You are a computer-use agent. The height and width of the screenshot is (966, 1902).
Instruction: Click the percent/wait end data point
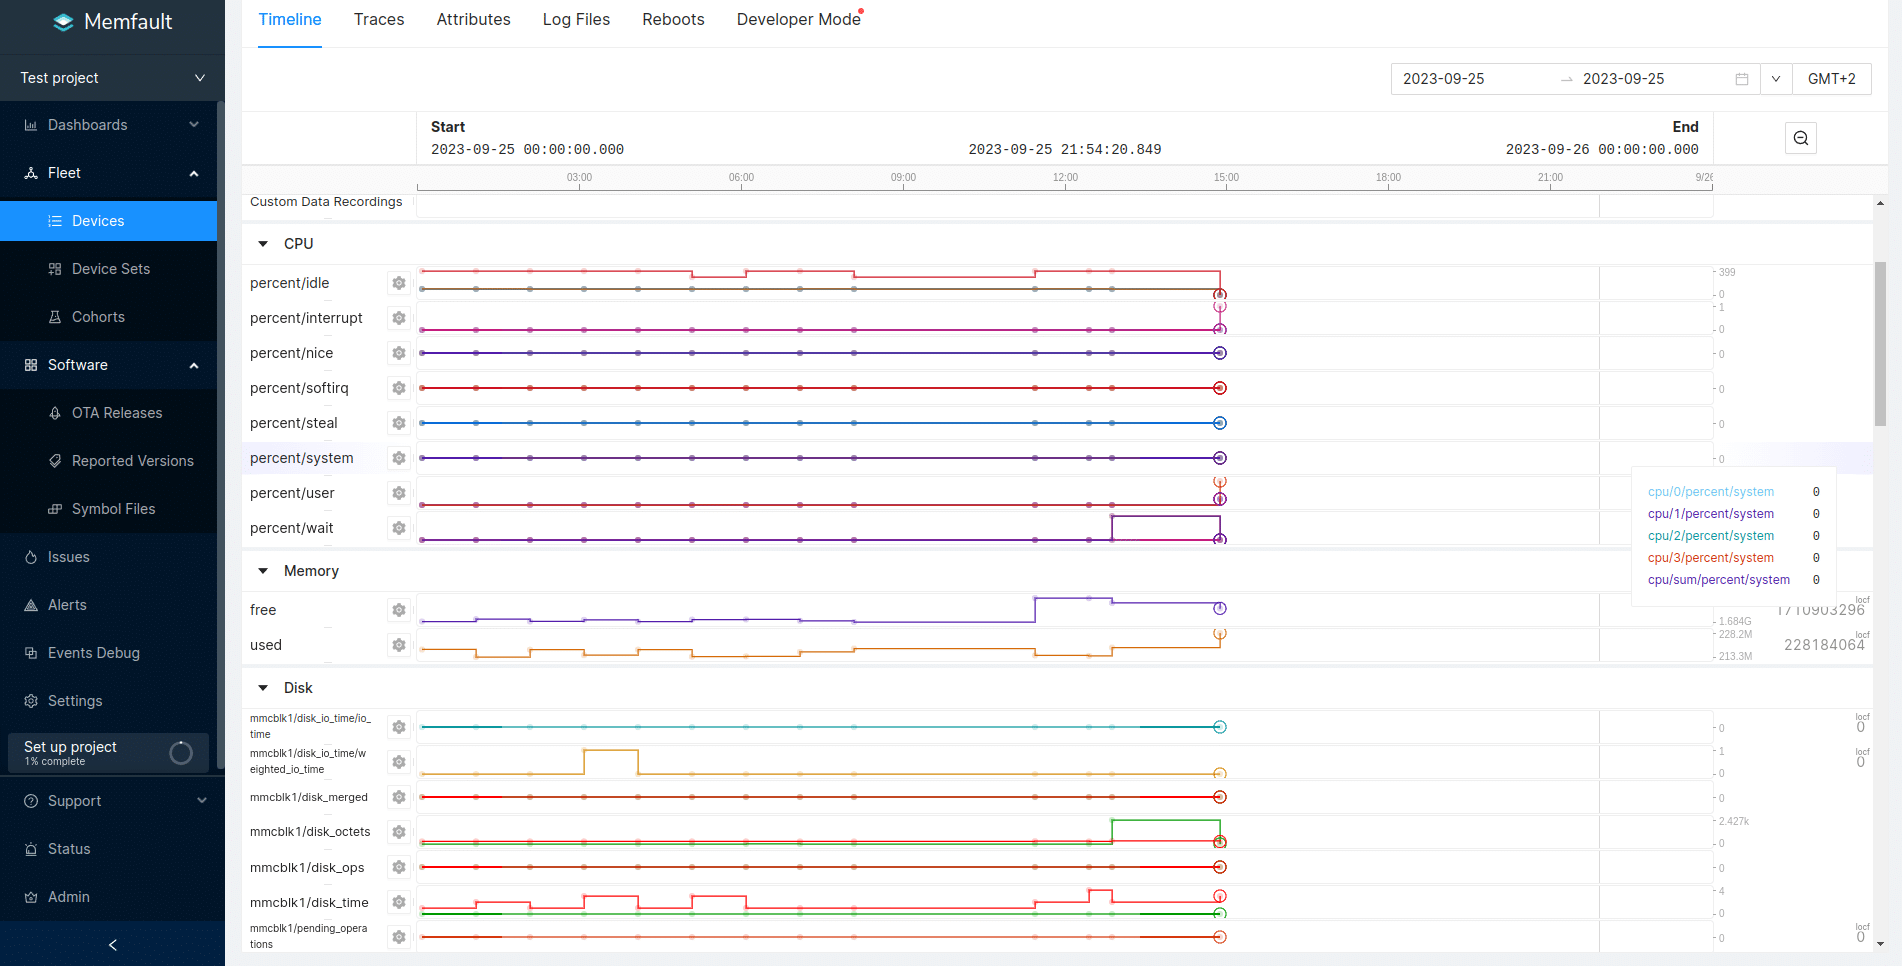coord(1220,540)
